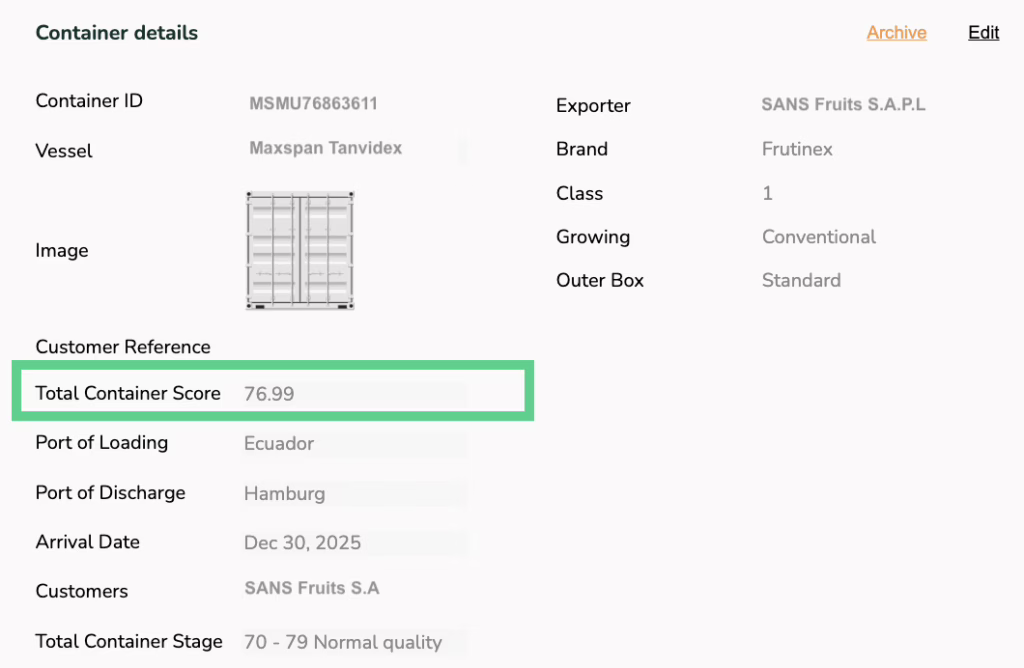
Task: Click the Container details heading
Action: (x=117, y=33)
